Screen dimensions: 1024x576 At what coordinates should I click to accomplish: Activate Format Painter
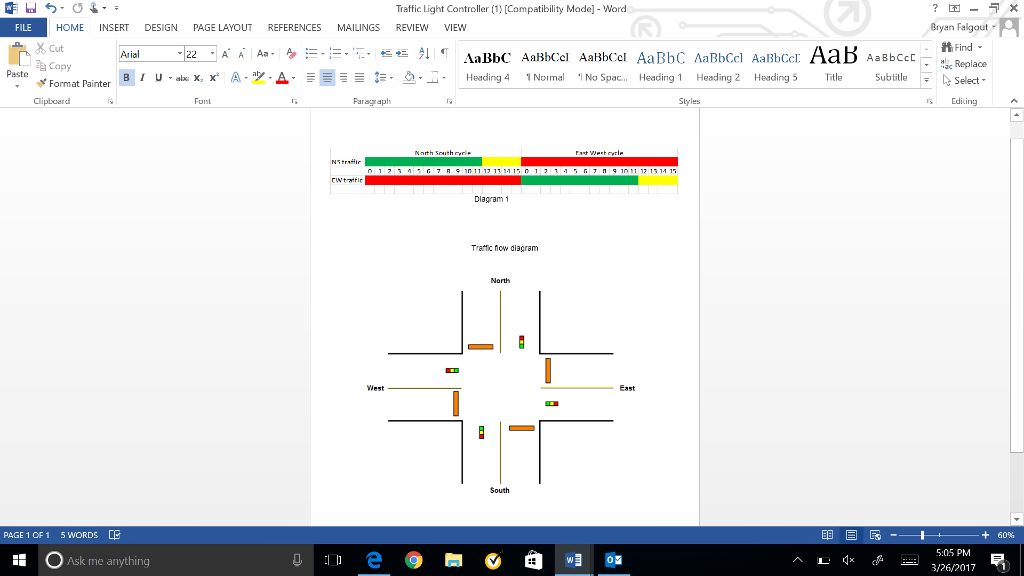tap(73, 84)
